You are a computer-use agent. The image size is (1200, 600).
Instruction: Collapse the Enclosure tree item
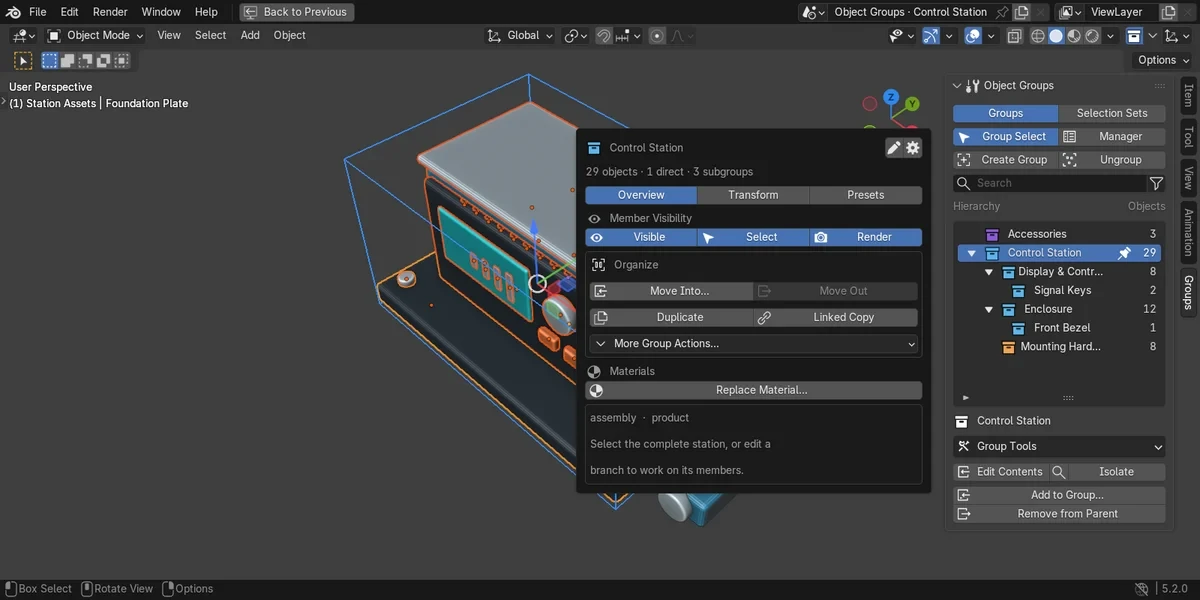click(989, 310)
